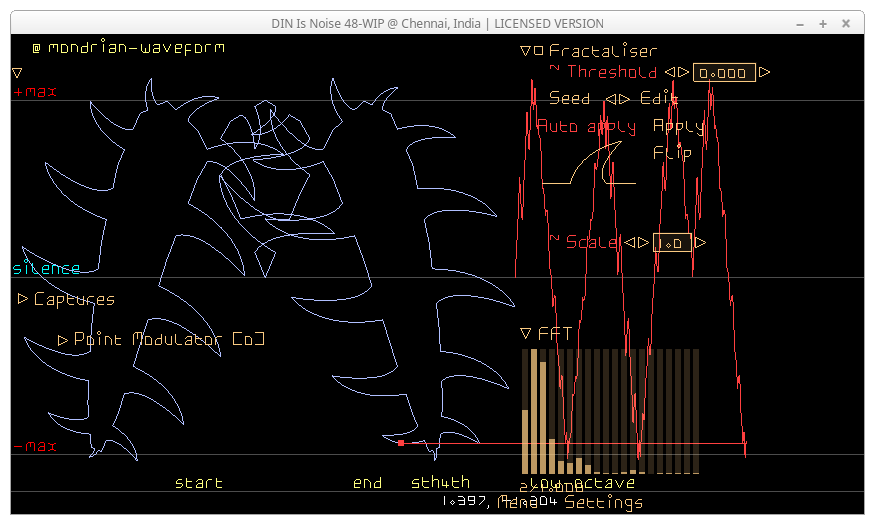Collapse the Fractaliser panel triangle
The height and width of the screenshot is (525, 875).
[526, 51]
